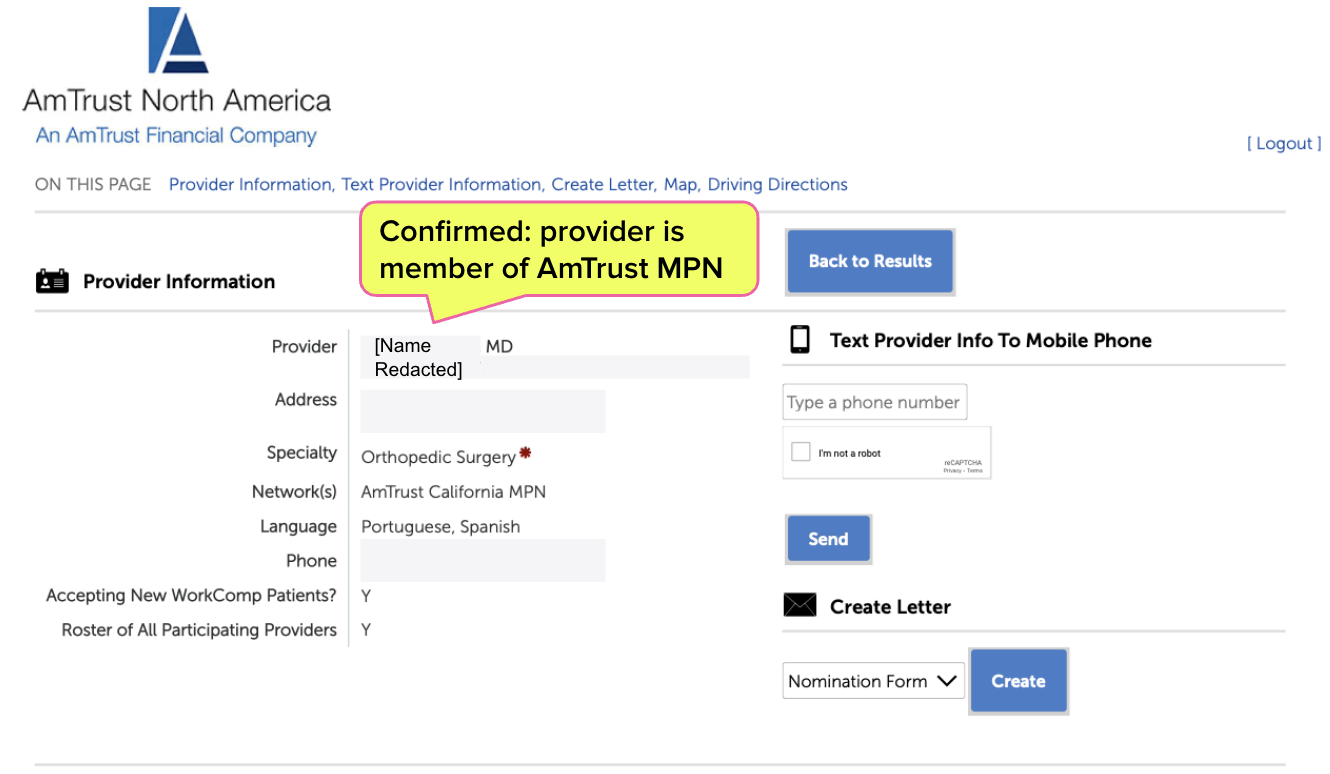Click the Back to Results button
This screenshot has height=774, width=1330.
(x=870, y=261)
